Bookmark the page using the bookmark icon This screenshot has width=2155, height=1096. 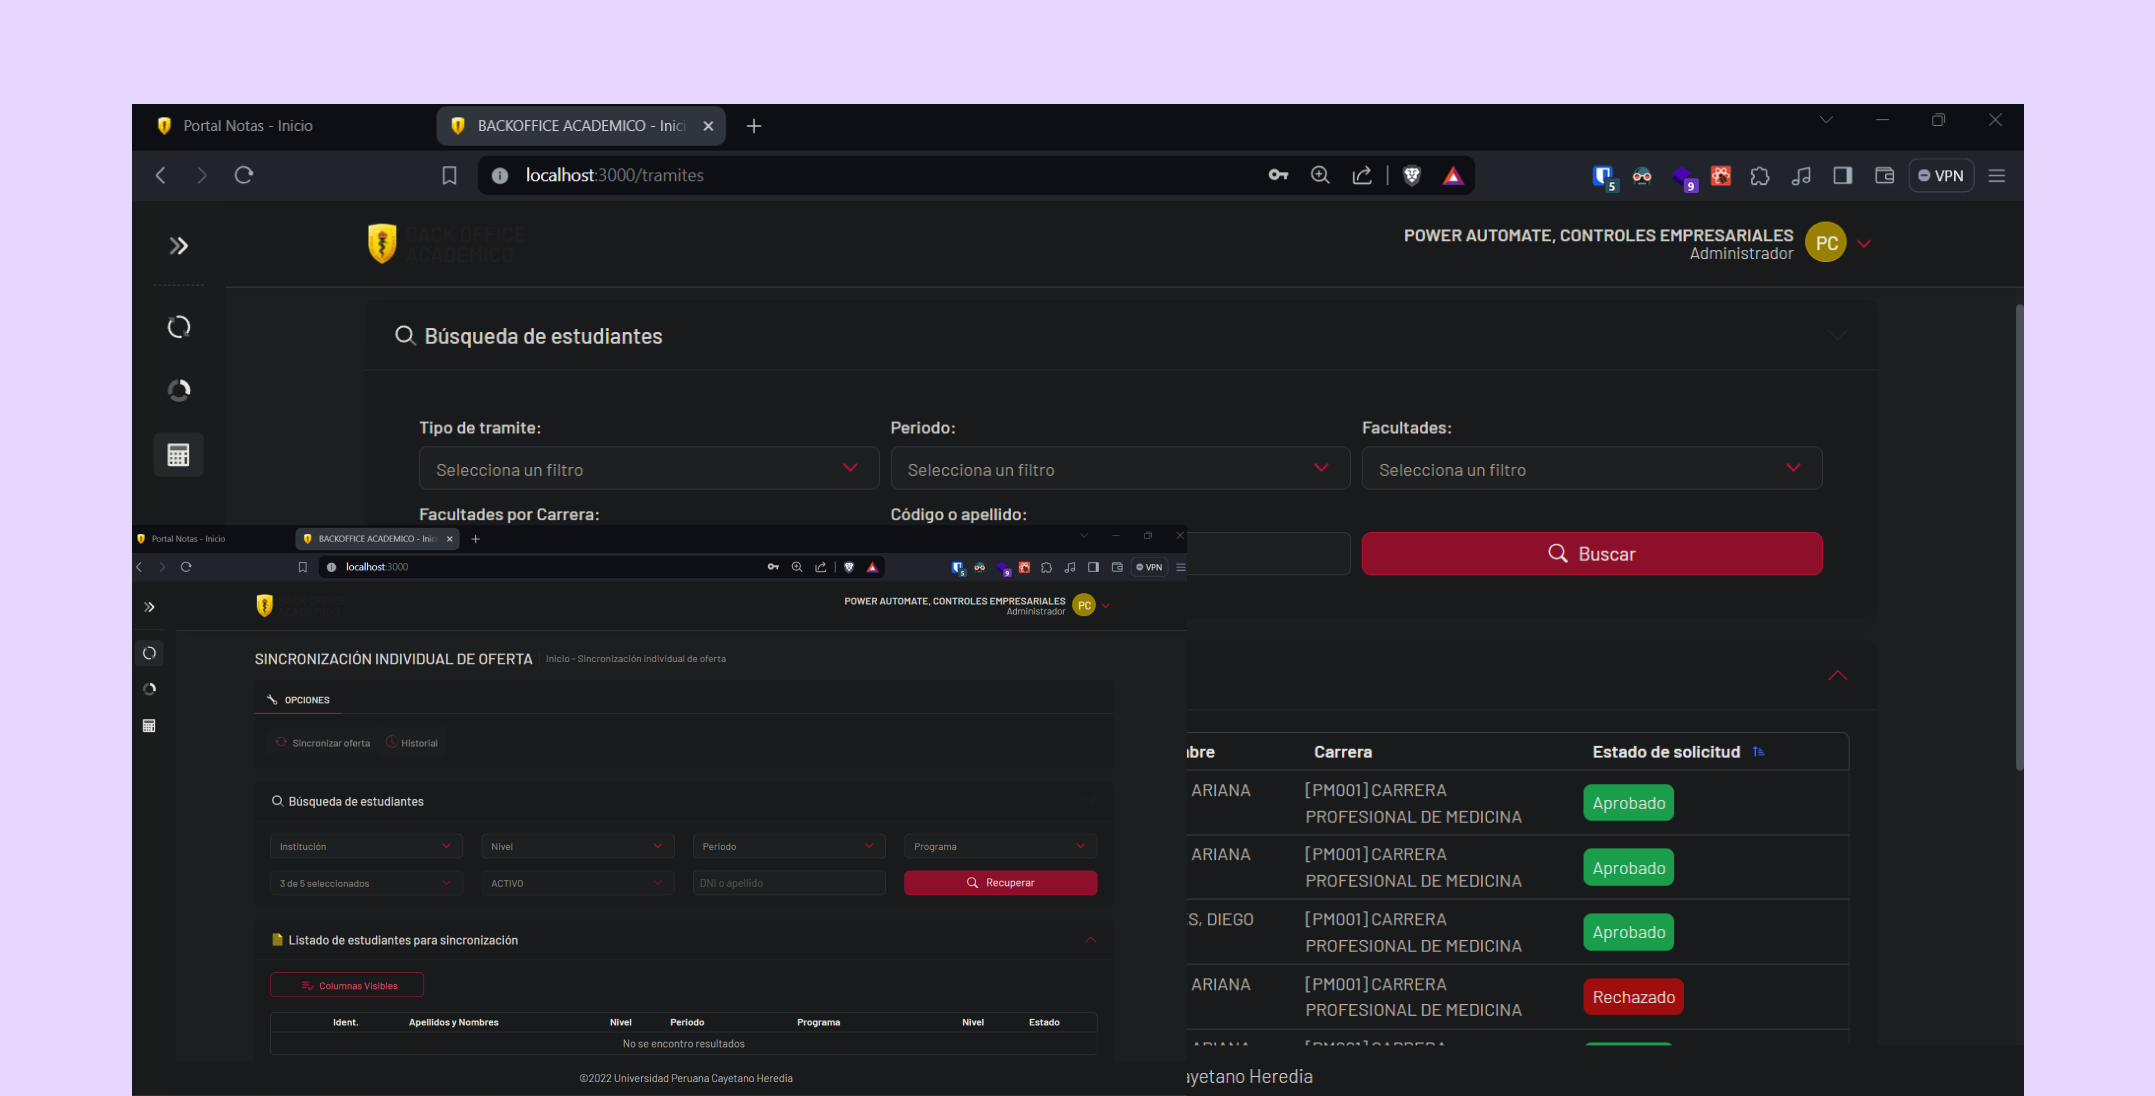(449, 176)
